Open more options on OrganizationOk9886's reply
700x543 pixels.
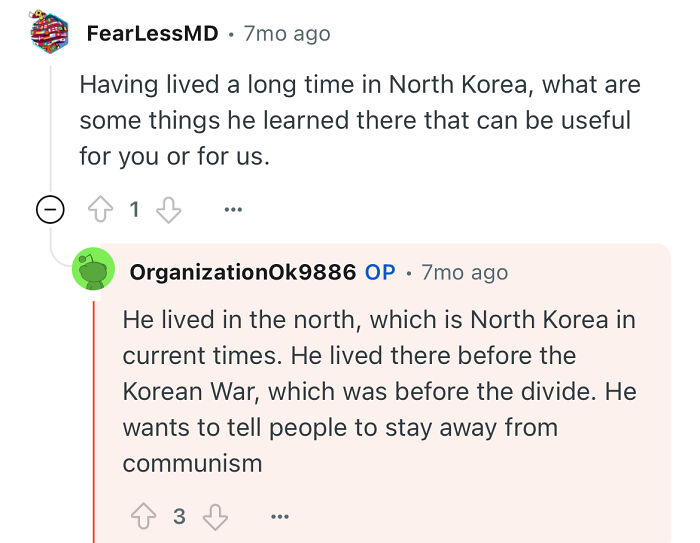(279, 517)
